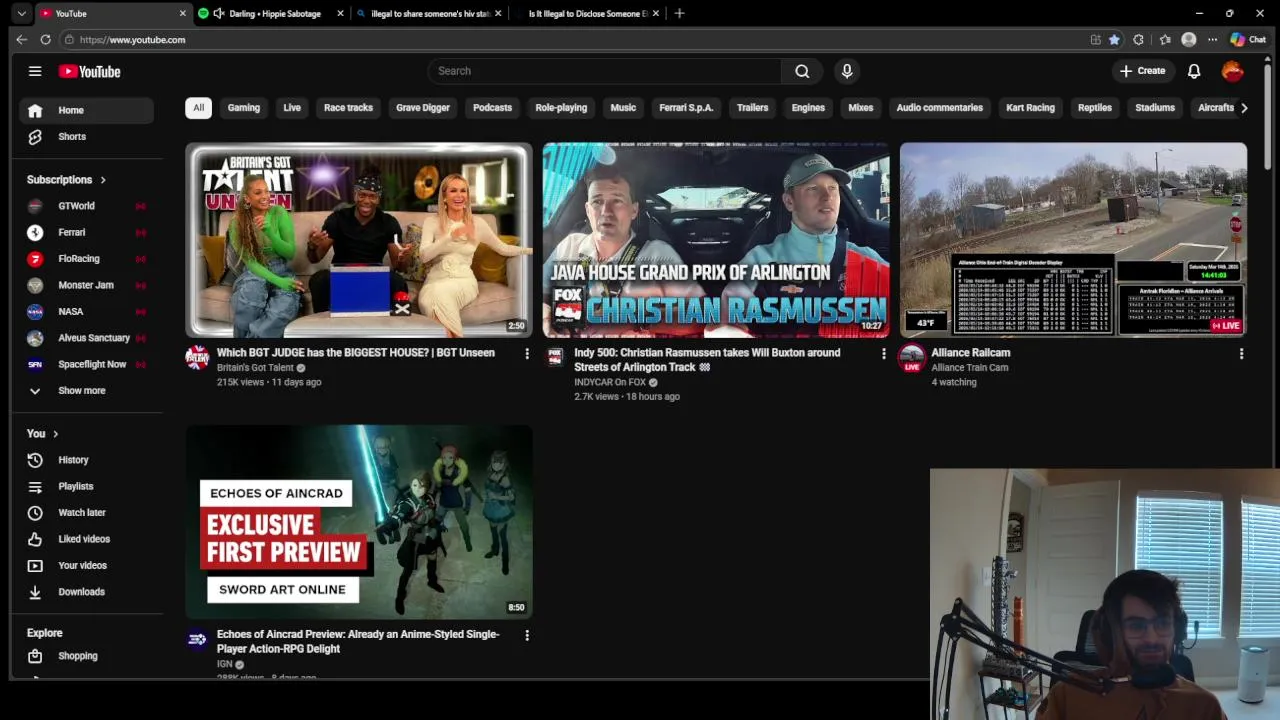Select the Kart Racing filter chip
The width and height of the screenshot is (1280, 720).
[1030, 108]
